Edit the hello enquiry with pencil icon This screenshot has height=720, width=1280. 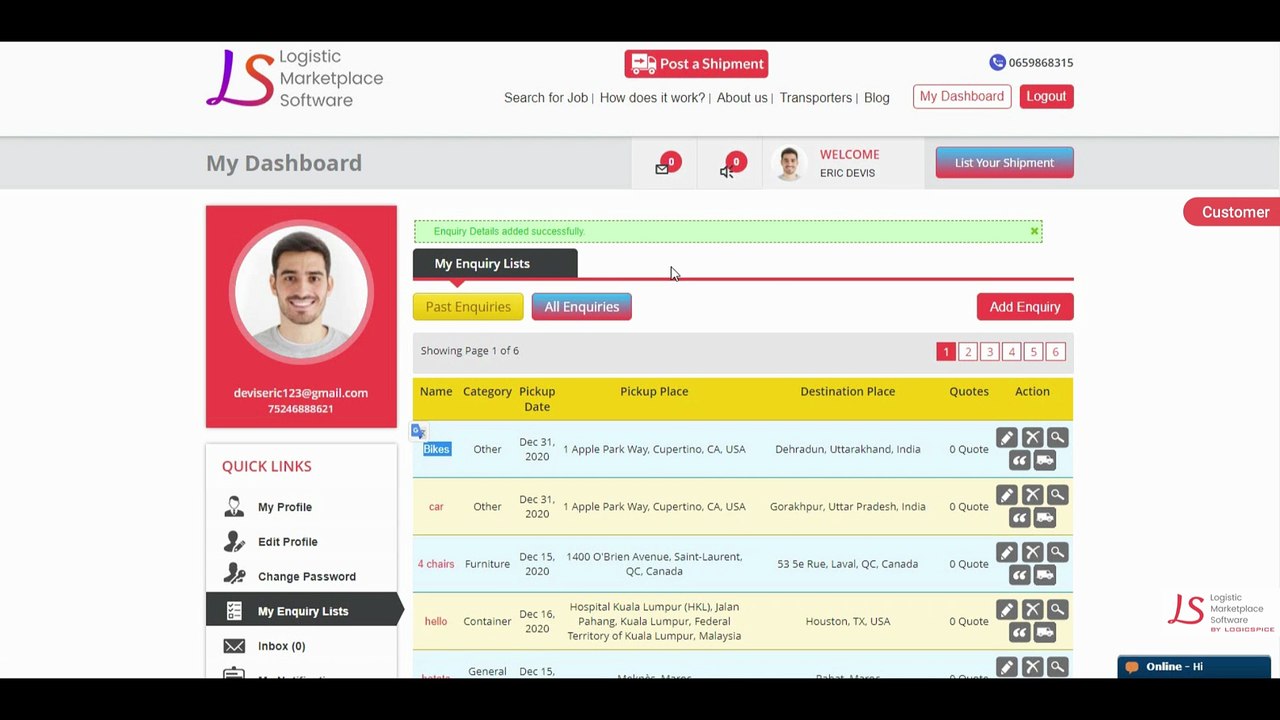(1007, 610)
